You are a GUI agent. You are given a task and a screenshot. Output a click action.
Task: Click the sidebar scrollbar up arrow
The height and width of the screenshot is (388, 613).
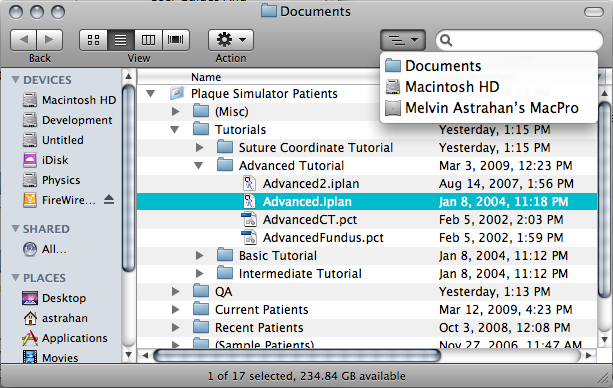[x=128, y=77]
